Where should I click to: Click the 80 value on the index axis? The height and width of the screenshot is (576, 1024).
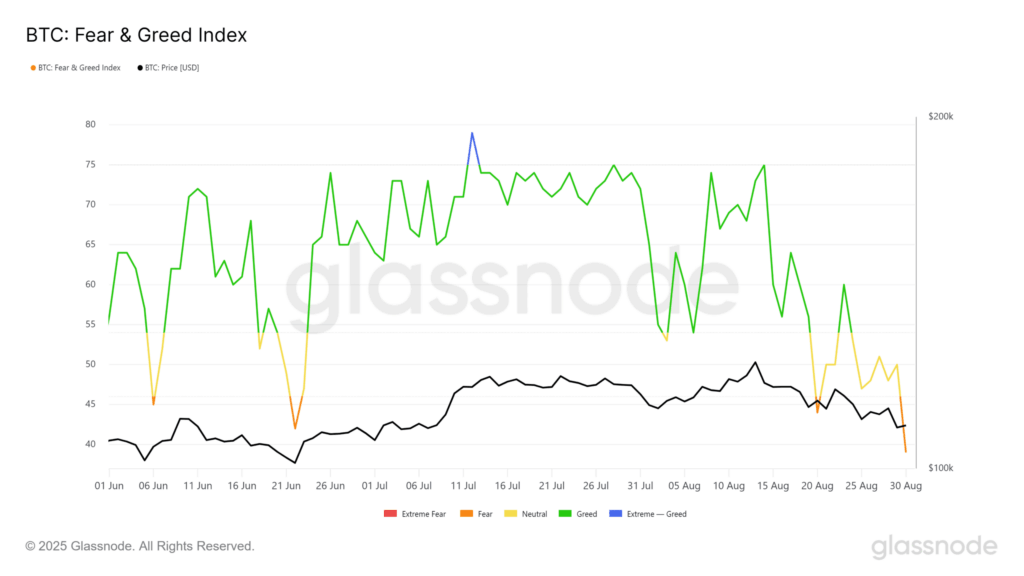click(x=91, y=125)
